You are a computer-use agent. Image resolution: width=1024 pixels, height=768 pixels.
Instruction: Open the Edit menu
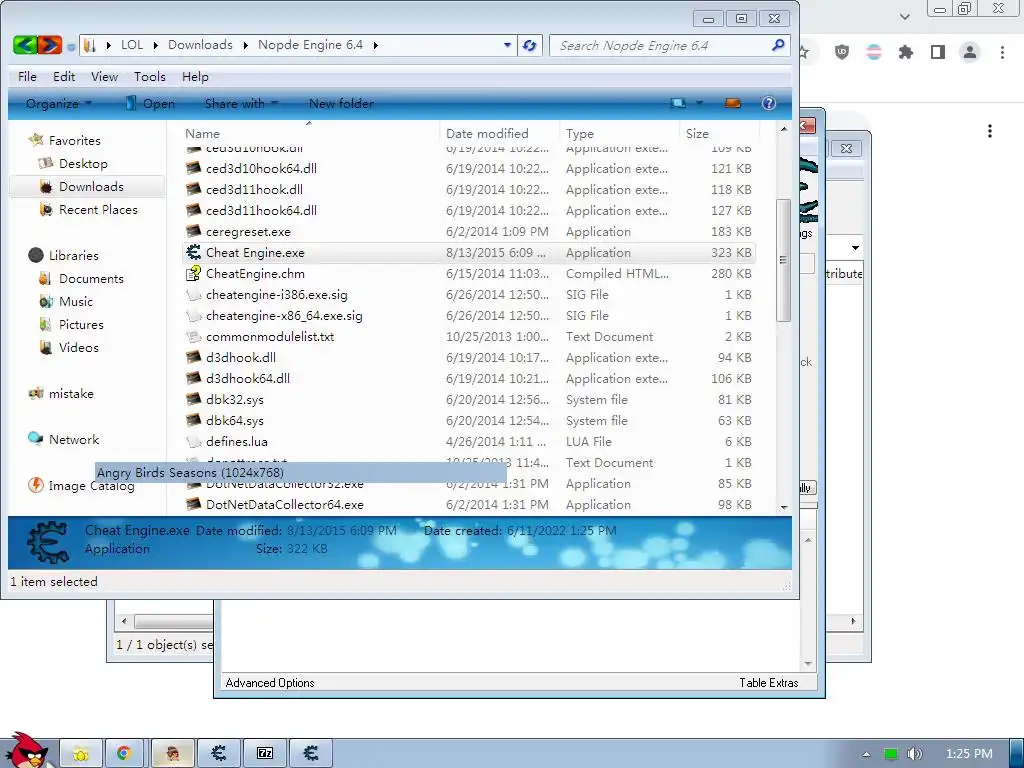click(x=64, y=76)
